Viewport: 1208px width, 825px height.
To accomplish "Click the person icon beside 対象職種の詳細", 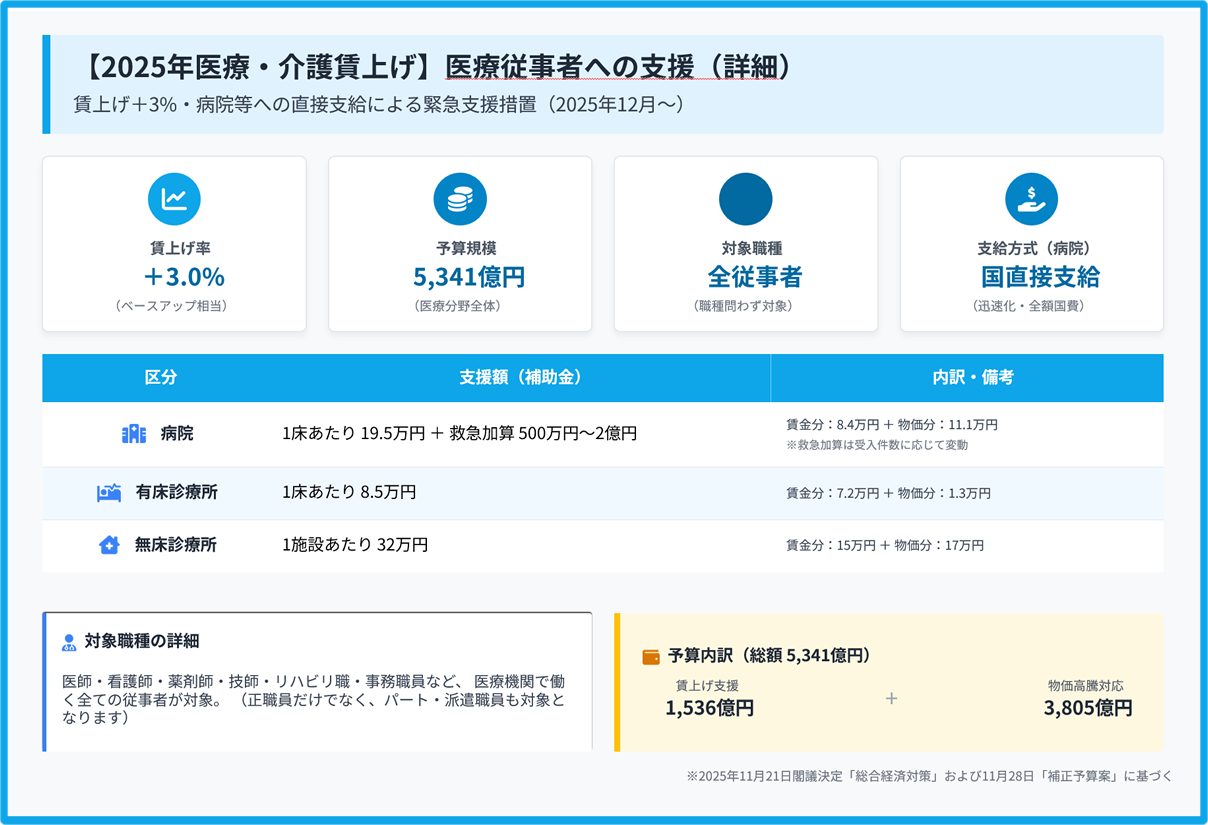I will click(x=69, y=642).
